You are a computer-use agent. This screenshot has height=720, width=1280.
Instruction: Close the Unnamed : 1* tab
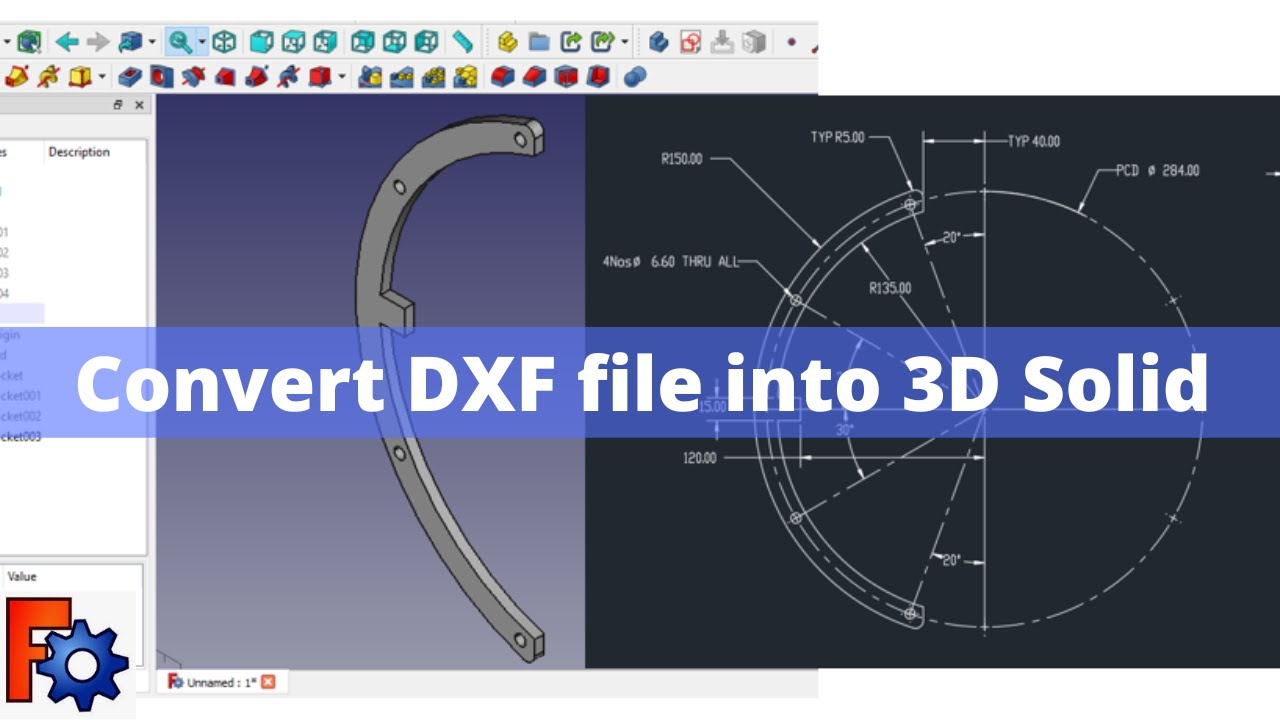coord(268,682)
